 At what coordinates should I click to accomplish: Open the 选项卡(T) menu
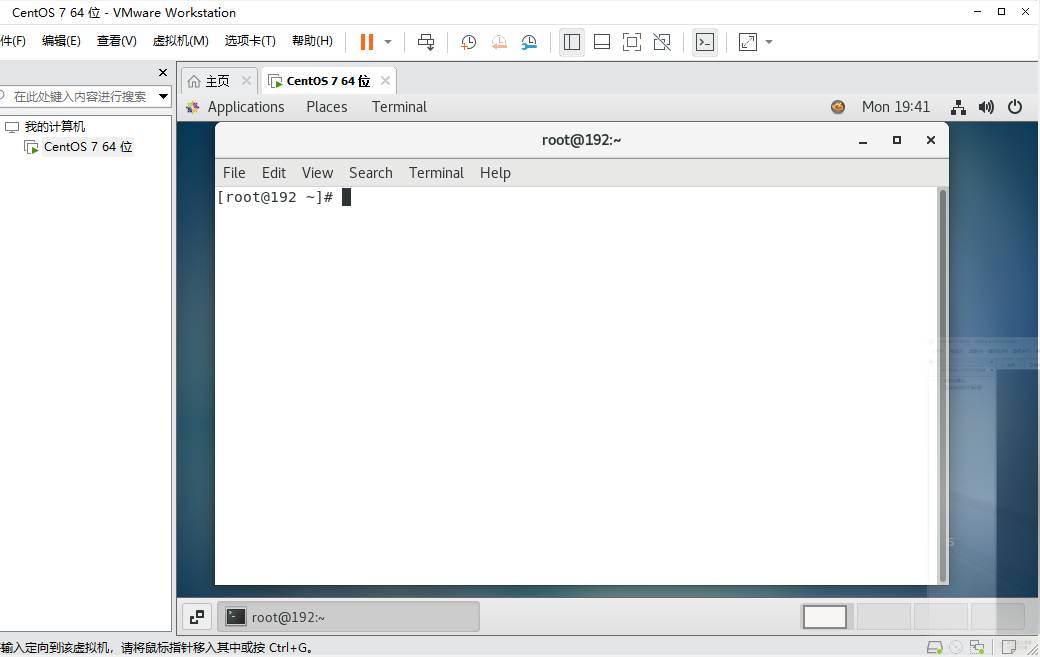tap(250, 41)
